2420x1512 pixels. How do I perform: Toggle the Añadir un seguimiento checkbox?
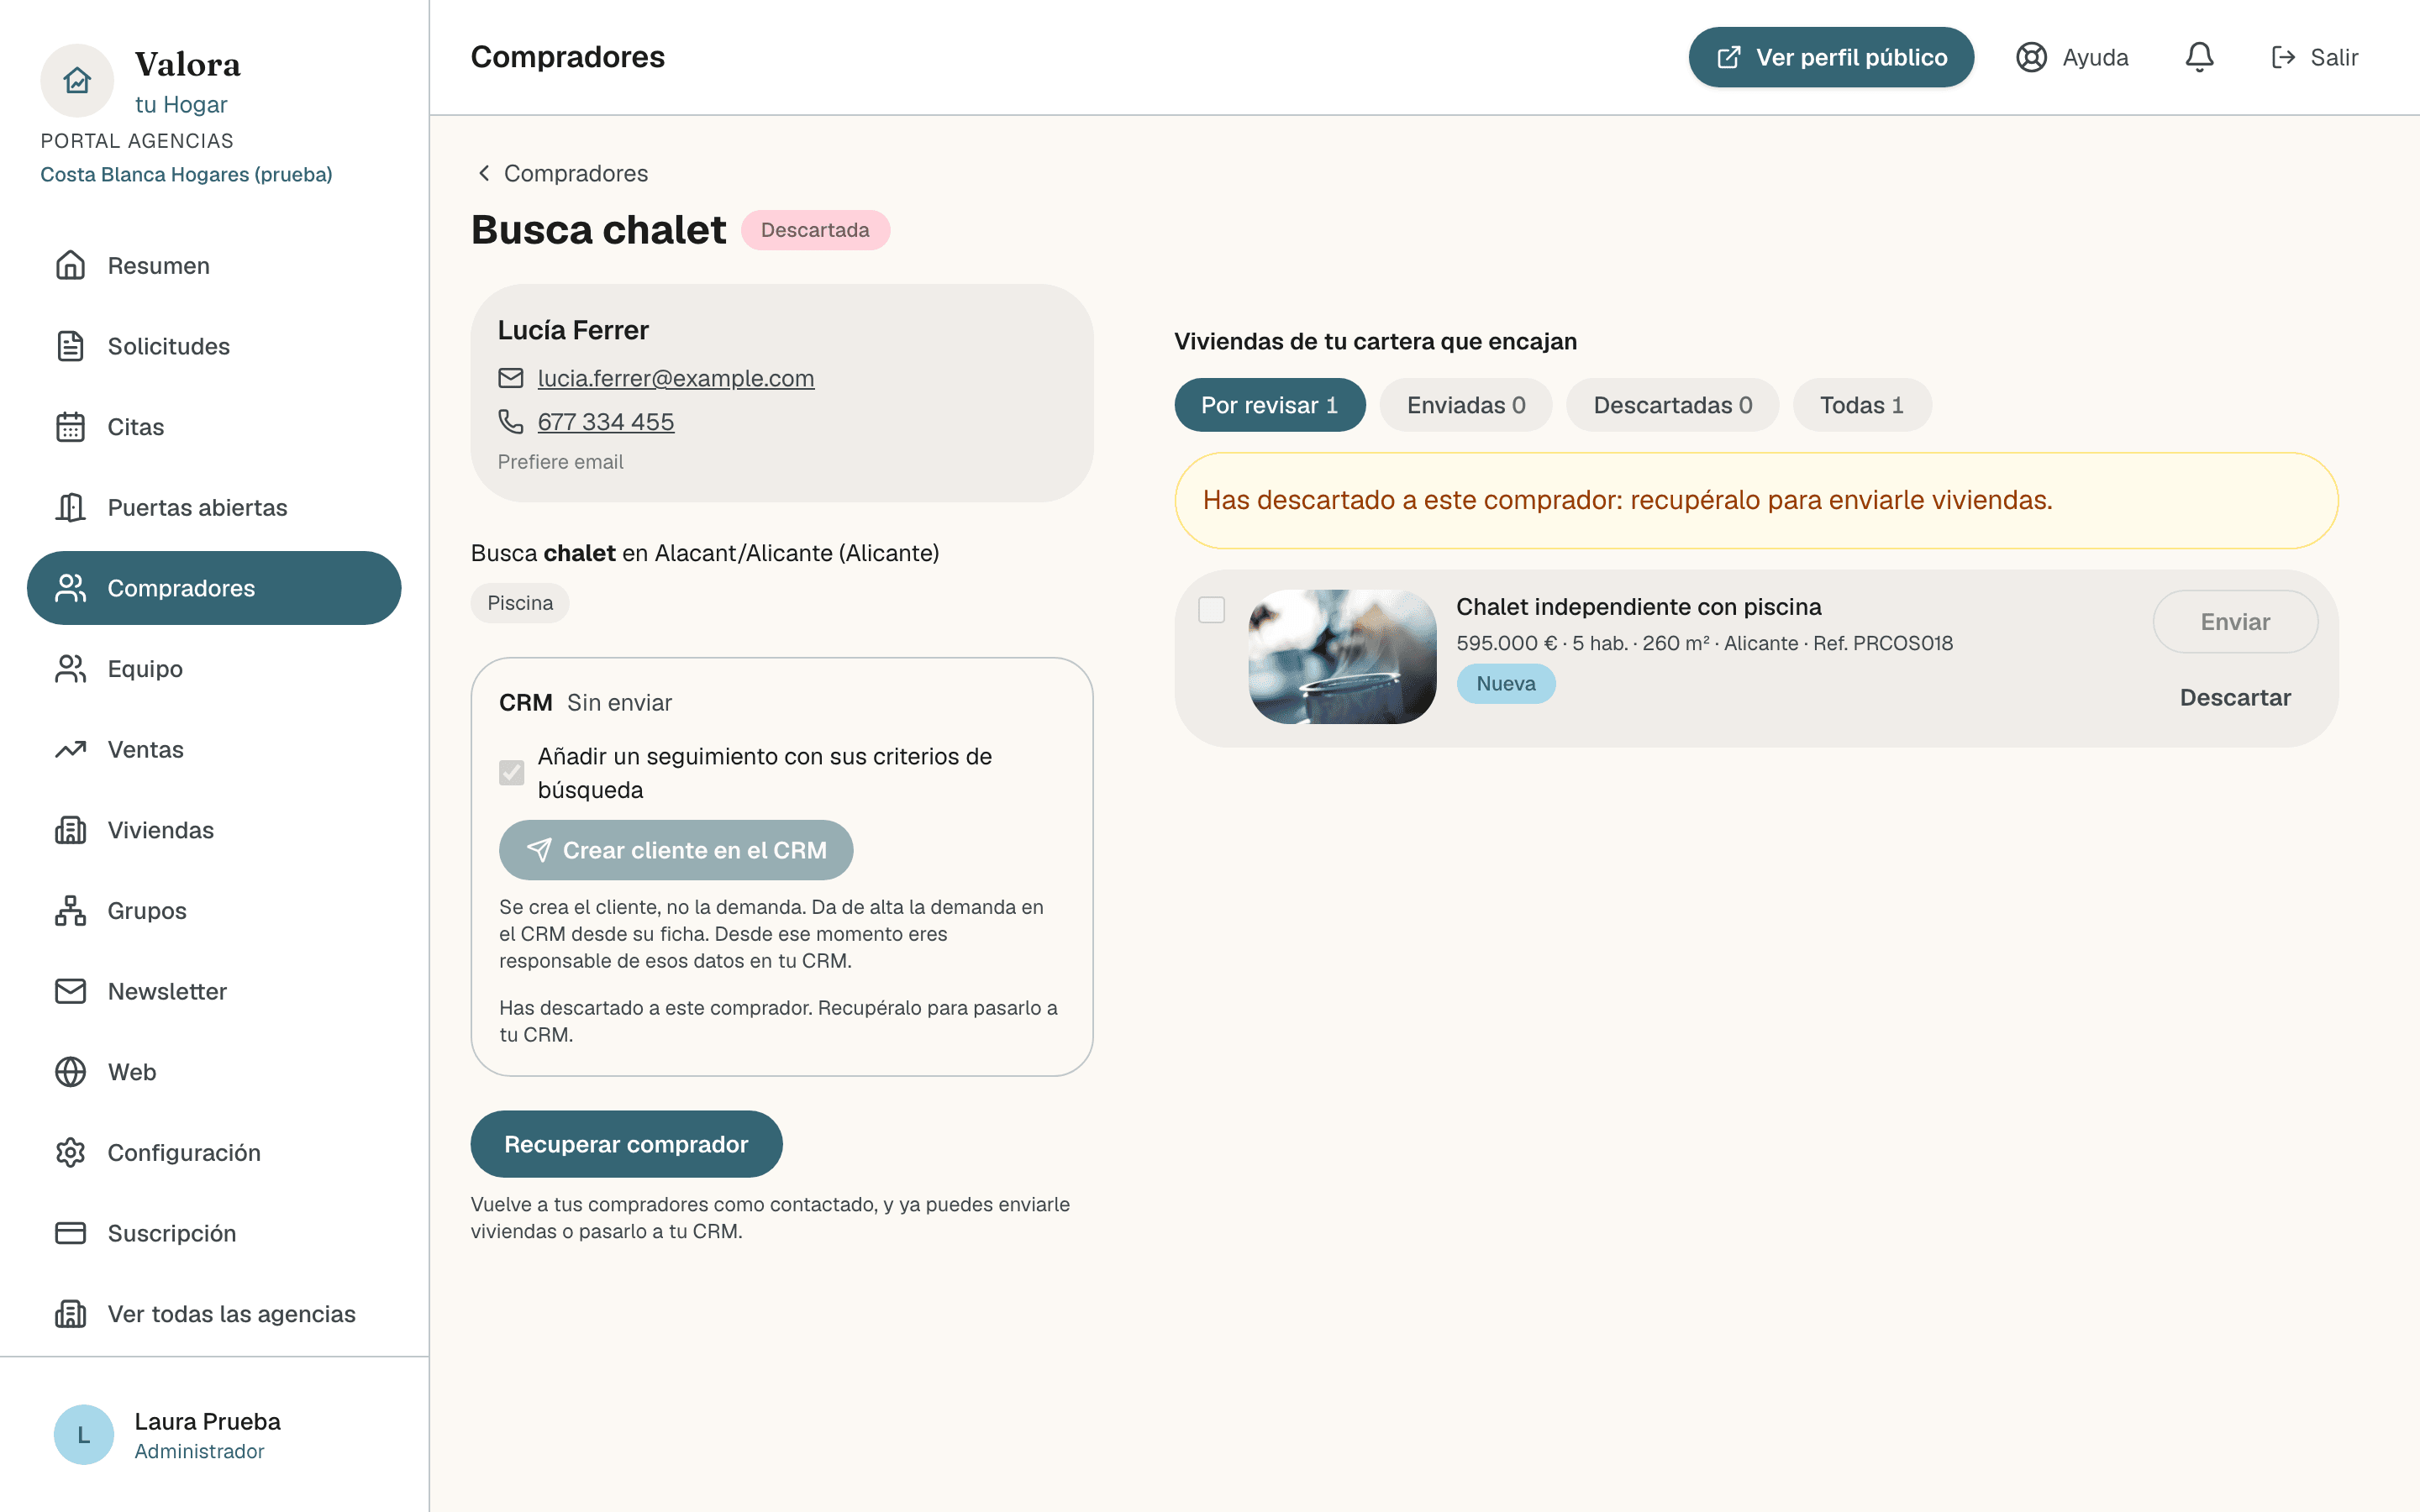511,772
